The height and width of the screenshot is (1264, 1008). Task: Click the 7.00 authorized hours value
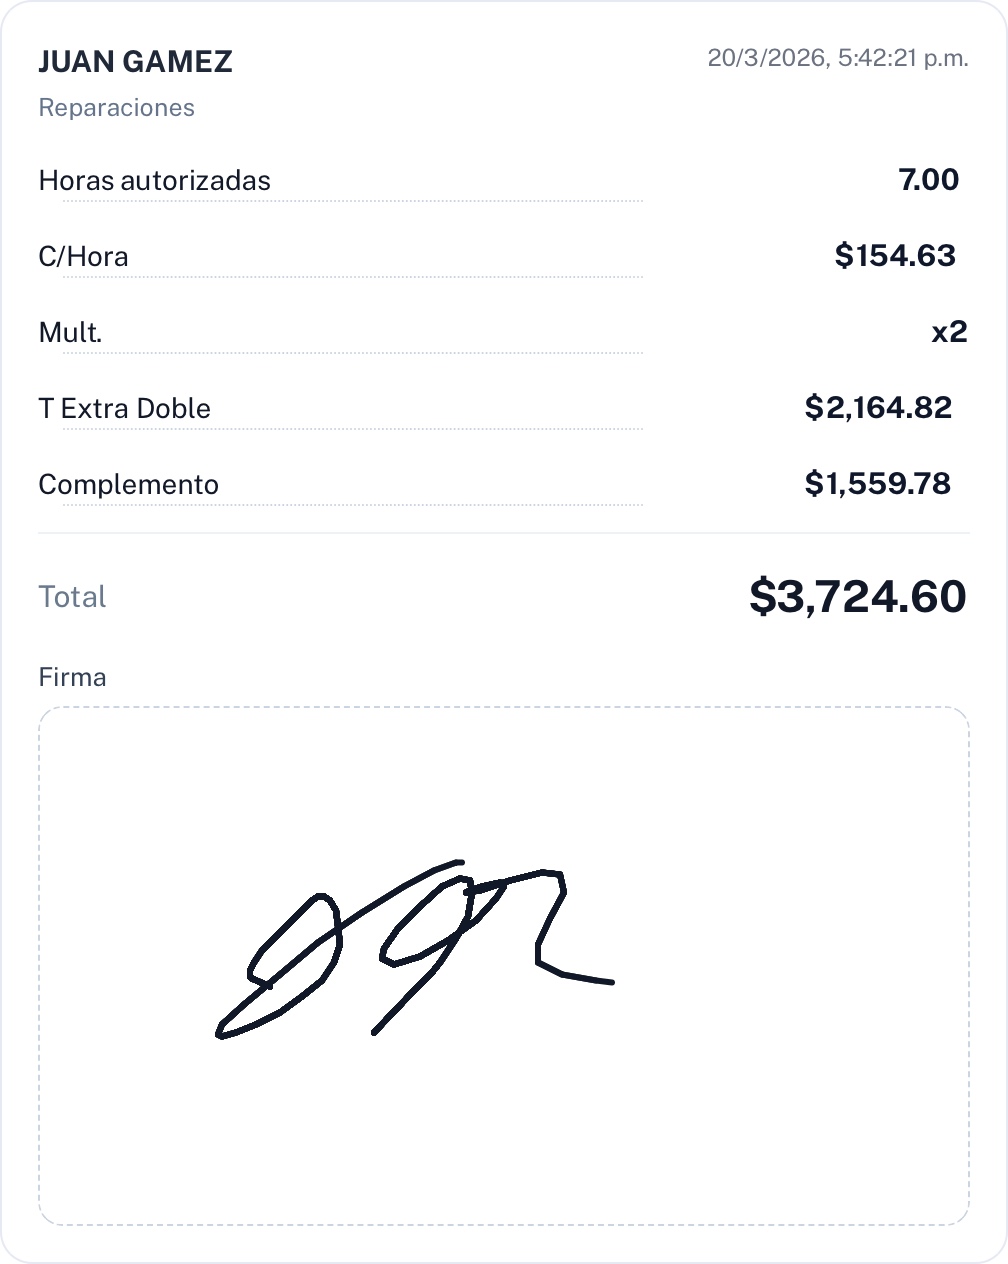click(928, 180)
